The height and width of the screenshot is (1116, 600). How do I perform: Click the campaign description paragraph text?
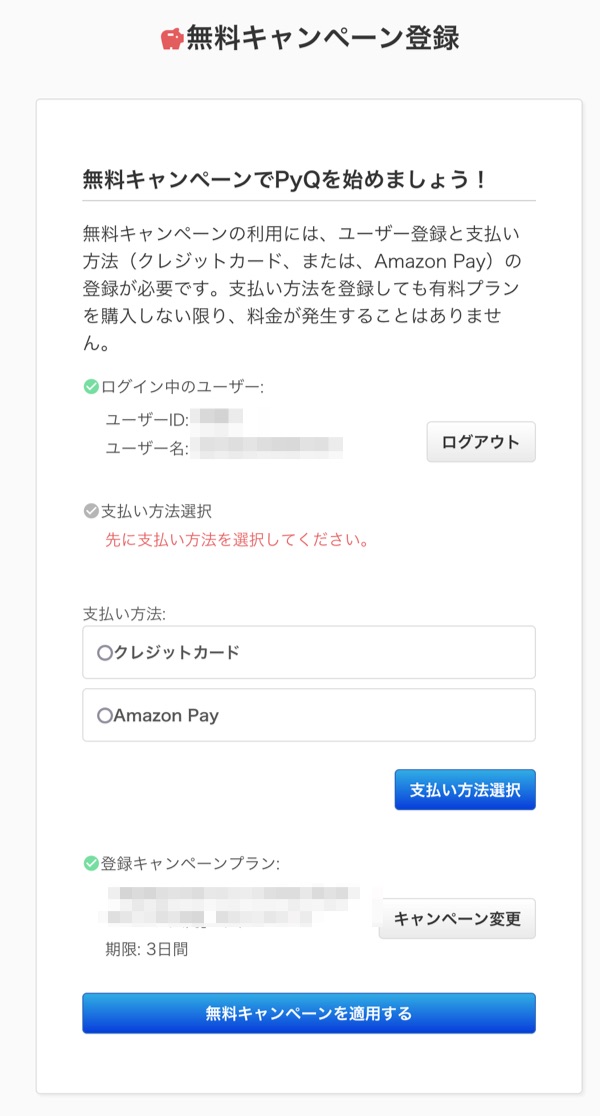[x=300, y=289]
